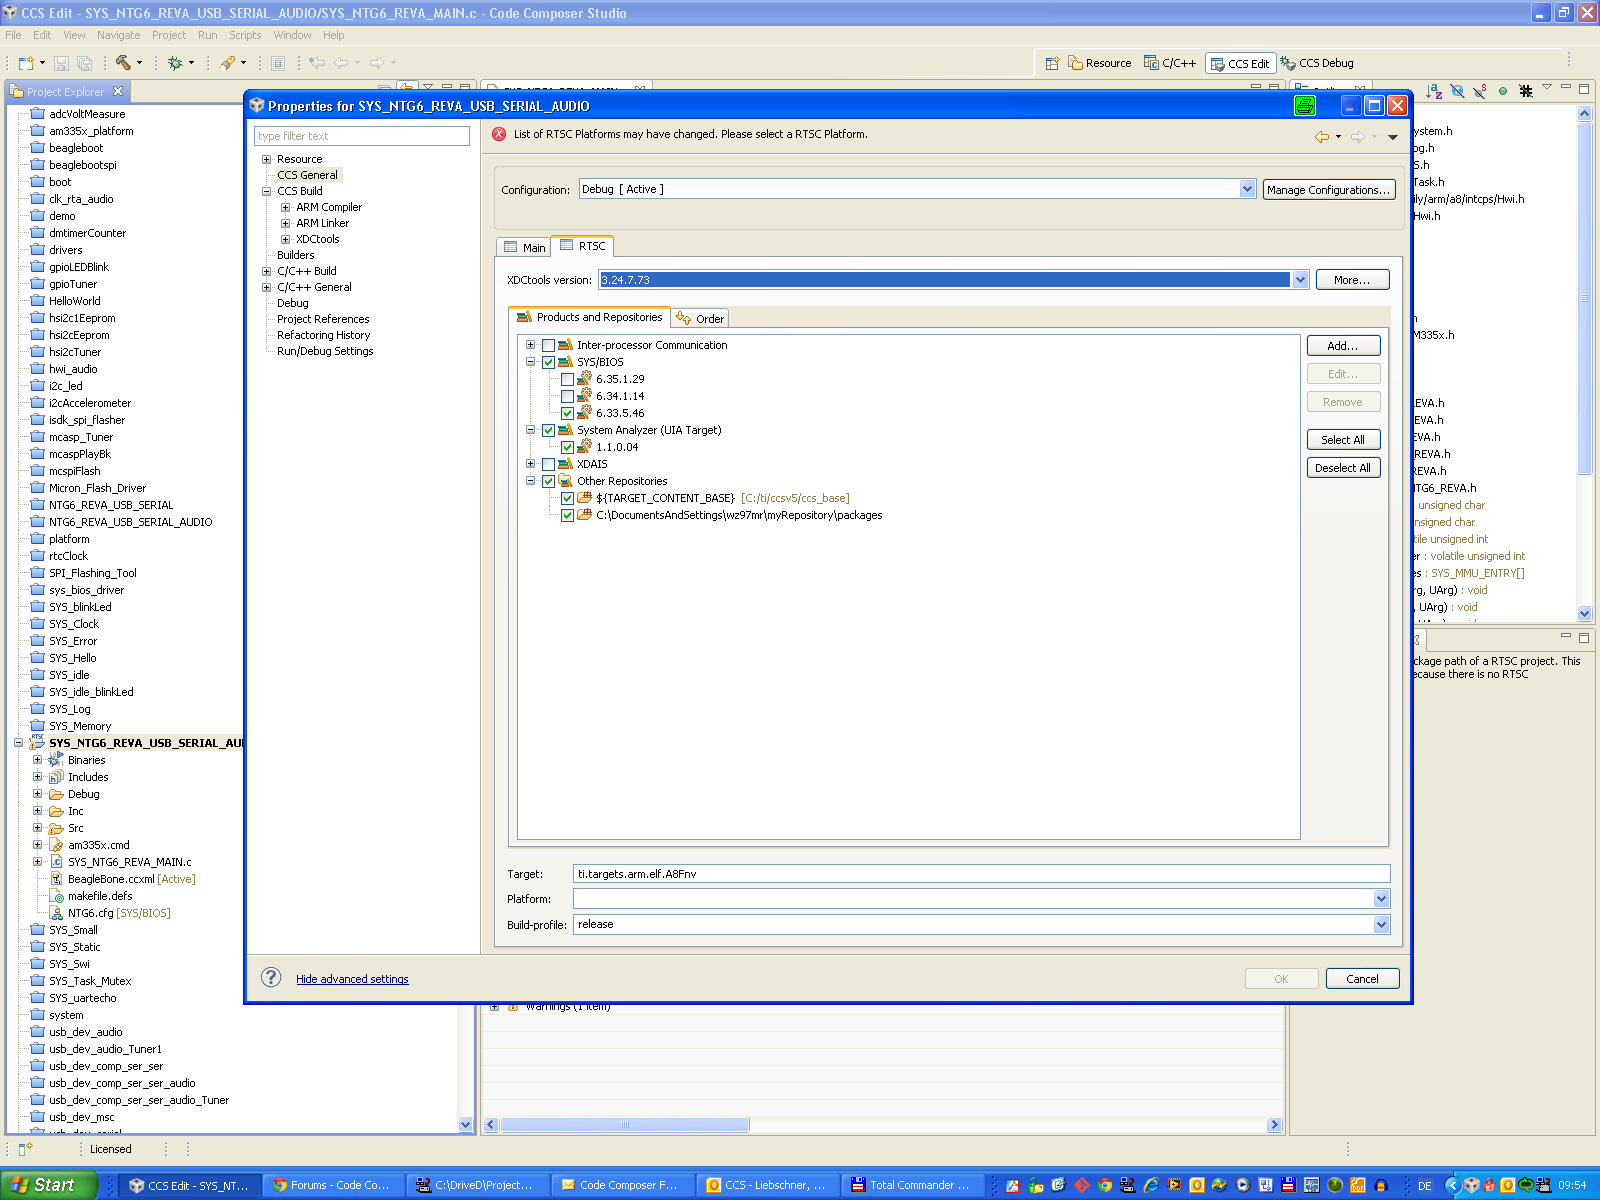Viewport: 1600px width, 1200px height.
Task: Check the SYS/BIOS 6.34.1.14 version checkbox
Action: pos(567,396)
